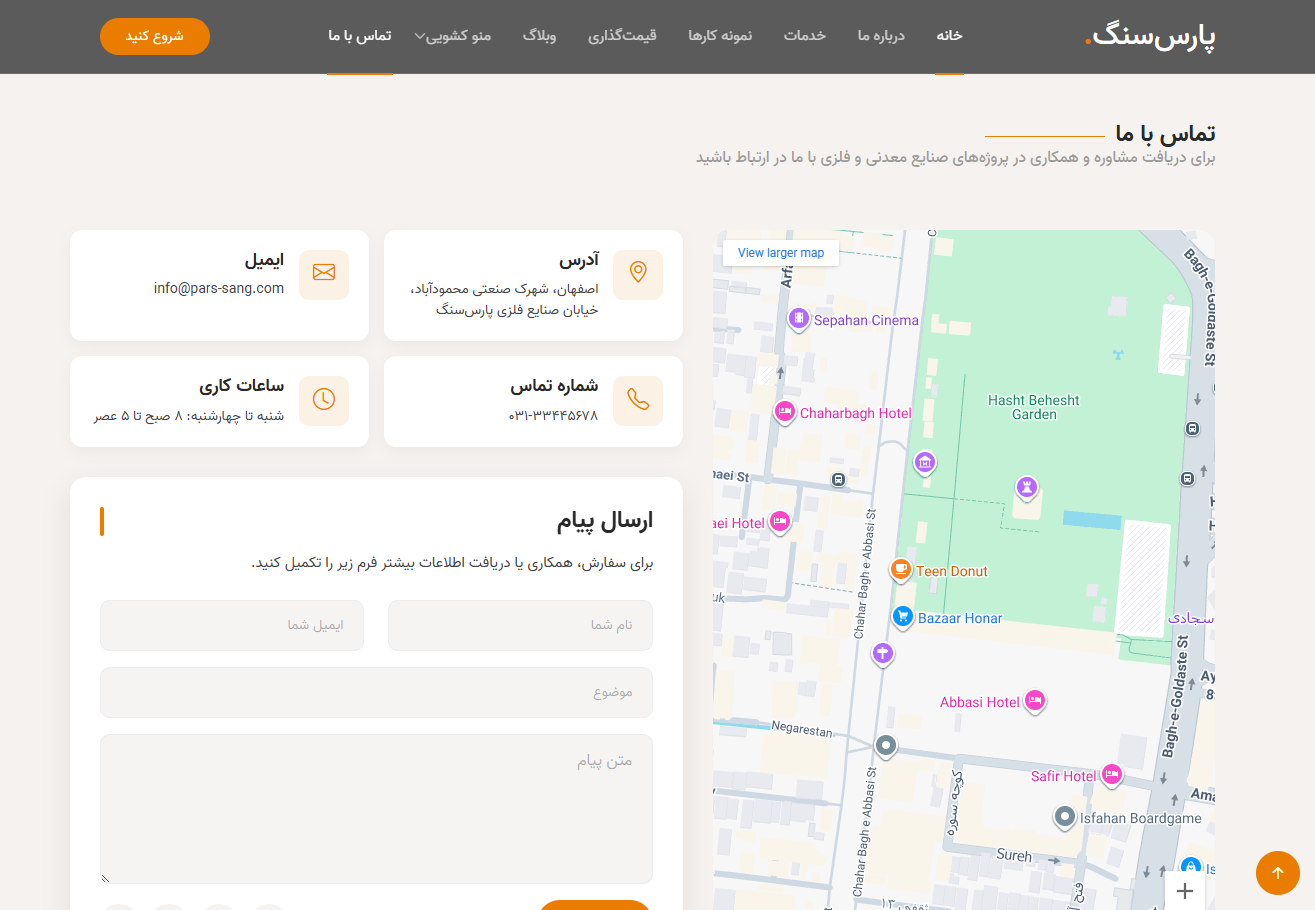Select the Chaharbagh Hotel marker on the map
Viewport: 1315px width, 910px height.
pyautogui.click(x=785, y=413)
